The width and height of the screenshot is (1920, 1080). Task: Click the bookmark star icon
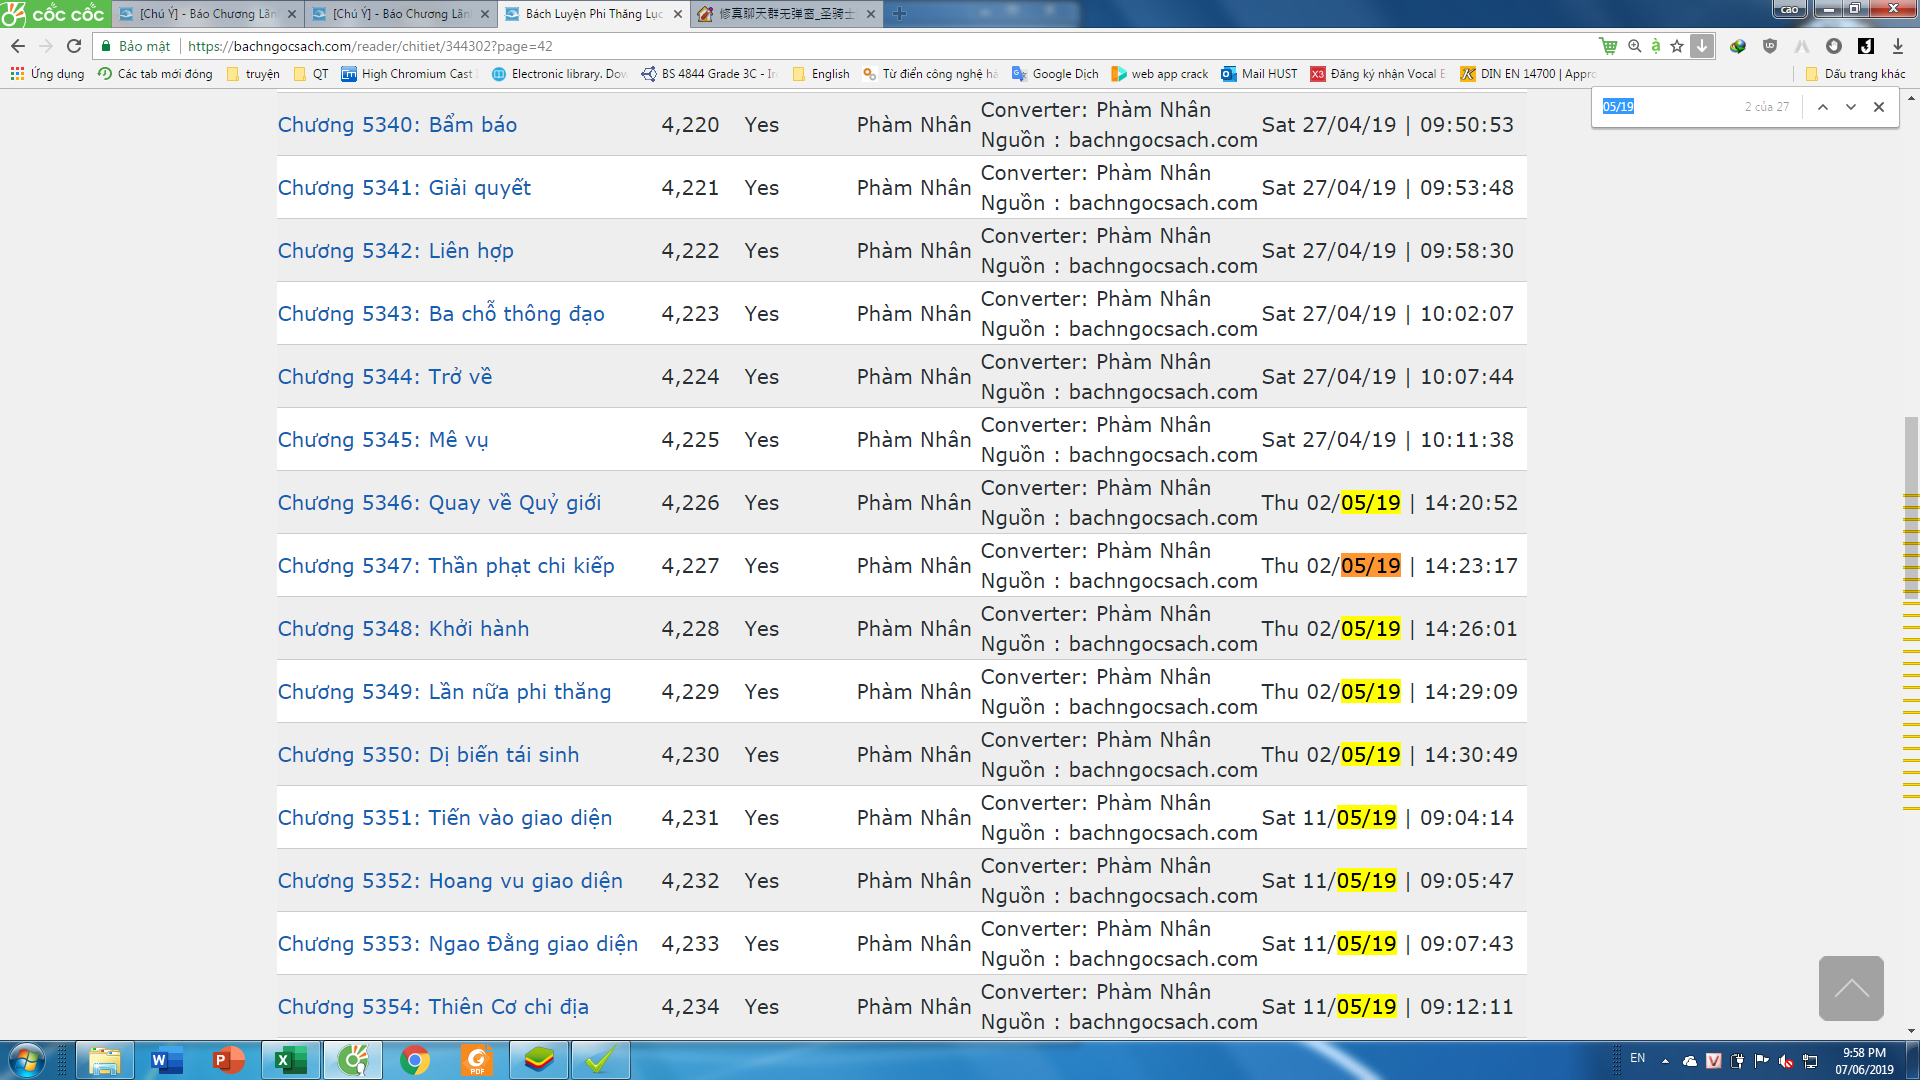tap(1677, 46)
